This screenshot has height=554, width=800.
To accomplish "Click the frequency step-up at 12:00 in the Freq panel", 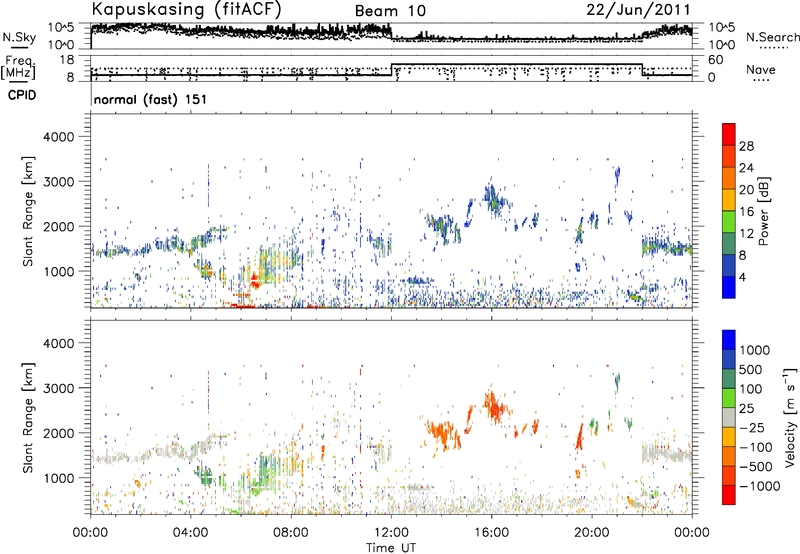I will 391,70.
